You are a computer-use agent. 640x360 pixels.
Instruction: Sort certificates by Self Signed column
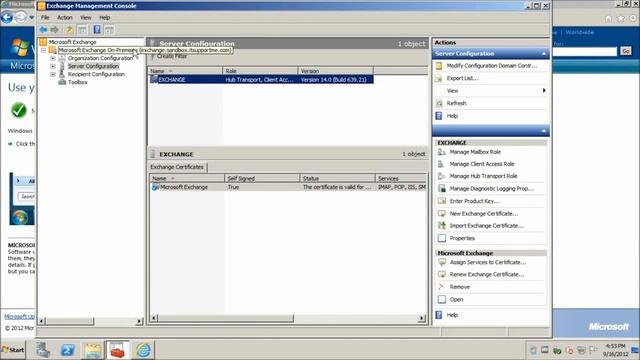[262, 179]
